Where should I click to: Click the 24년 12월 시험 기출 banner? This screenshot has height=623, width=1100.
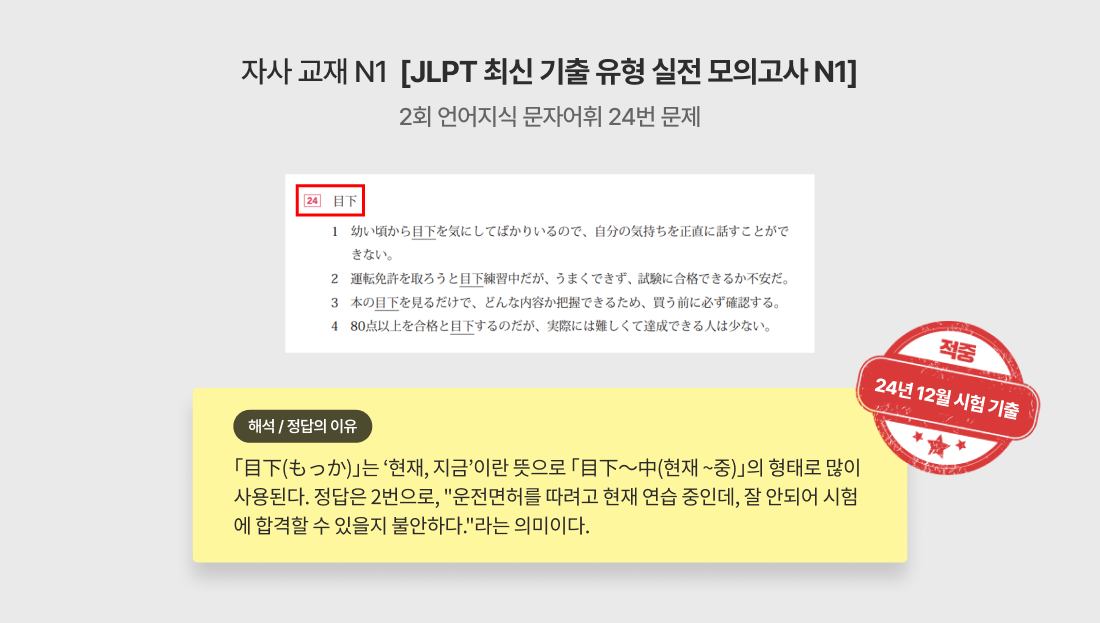pyautogui.click(x=947, y=398)
